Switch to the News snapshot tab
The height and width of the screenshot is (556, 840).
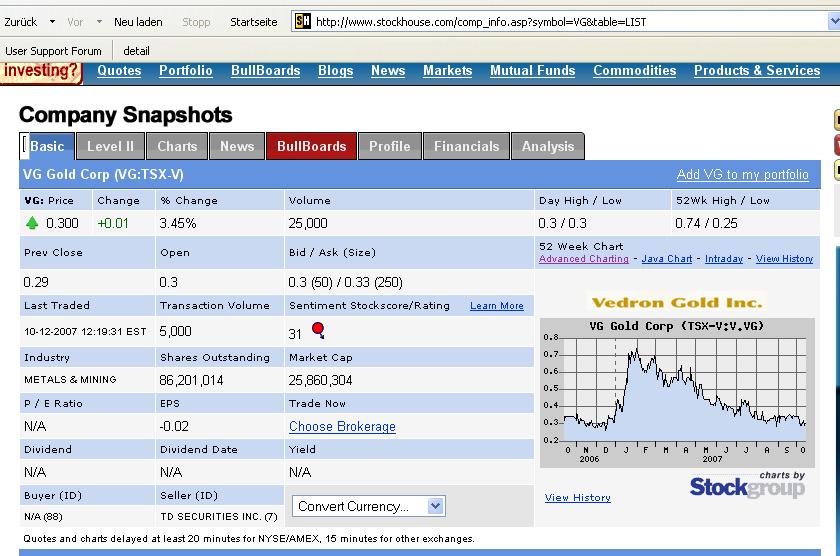[237, 146]
